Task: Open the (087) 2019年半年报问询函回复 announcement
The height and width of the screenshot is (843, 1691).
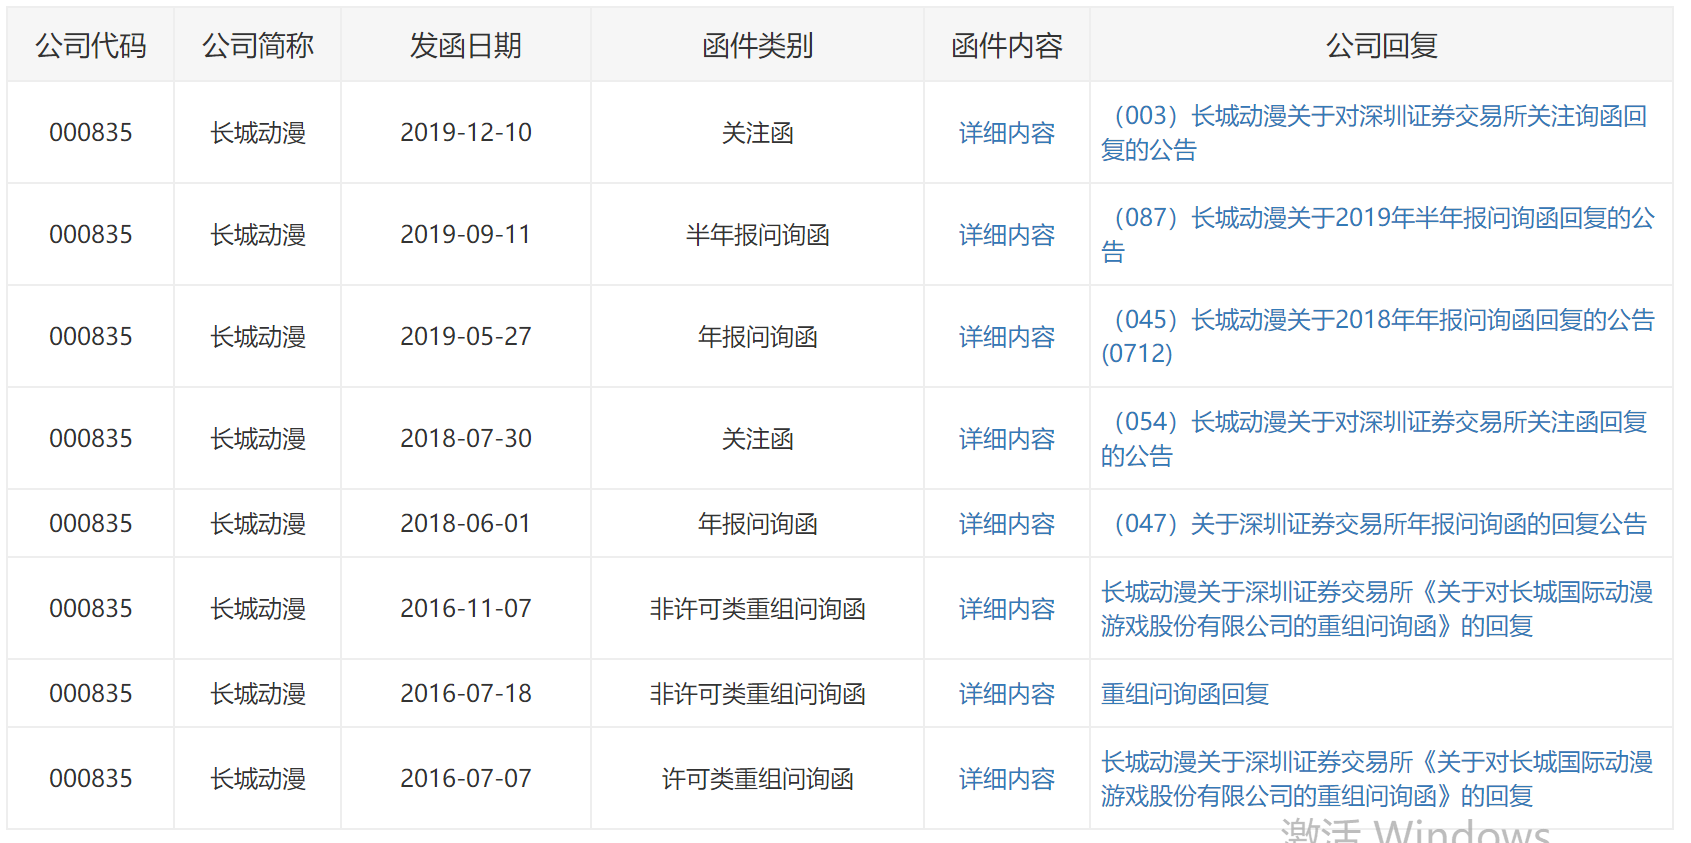Action: click(1378, 235)
